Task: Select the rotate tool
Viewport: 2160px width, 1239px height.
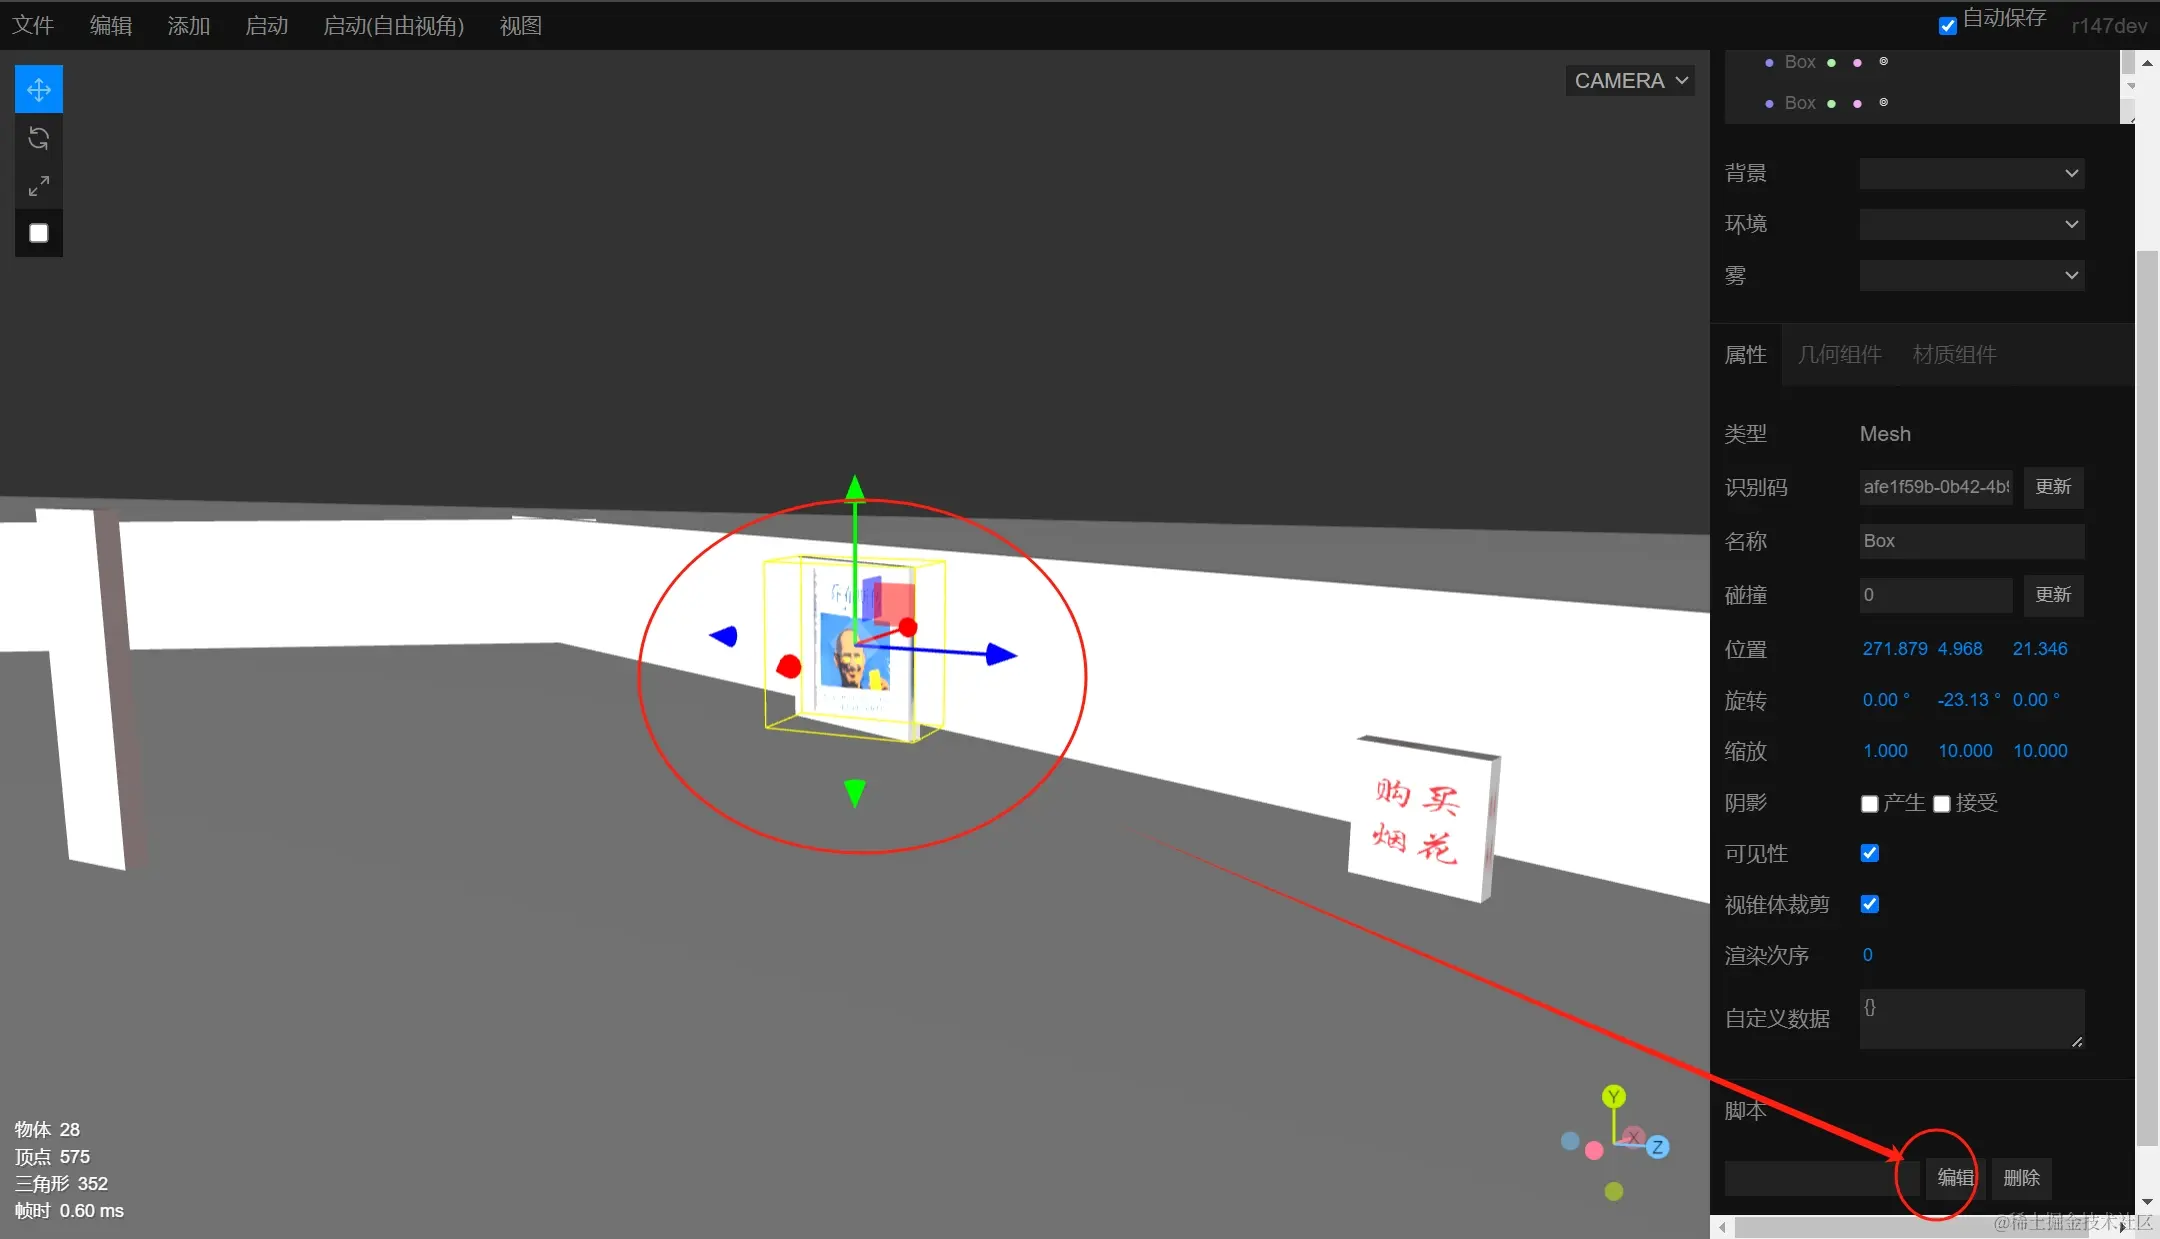Action: point(39,138)
